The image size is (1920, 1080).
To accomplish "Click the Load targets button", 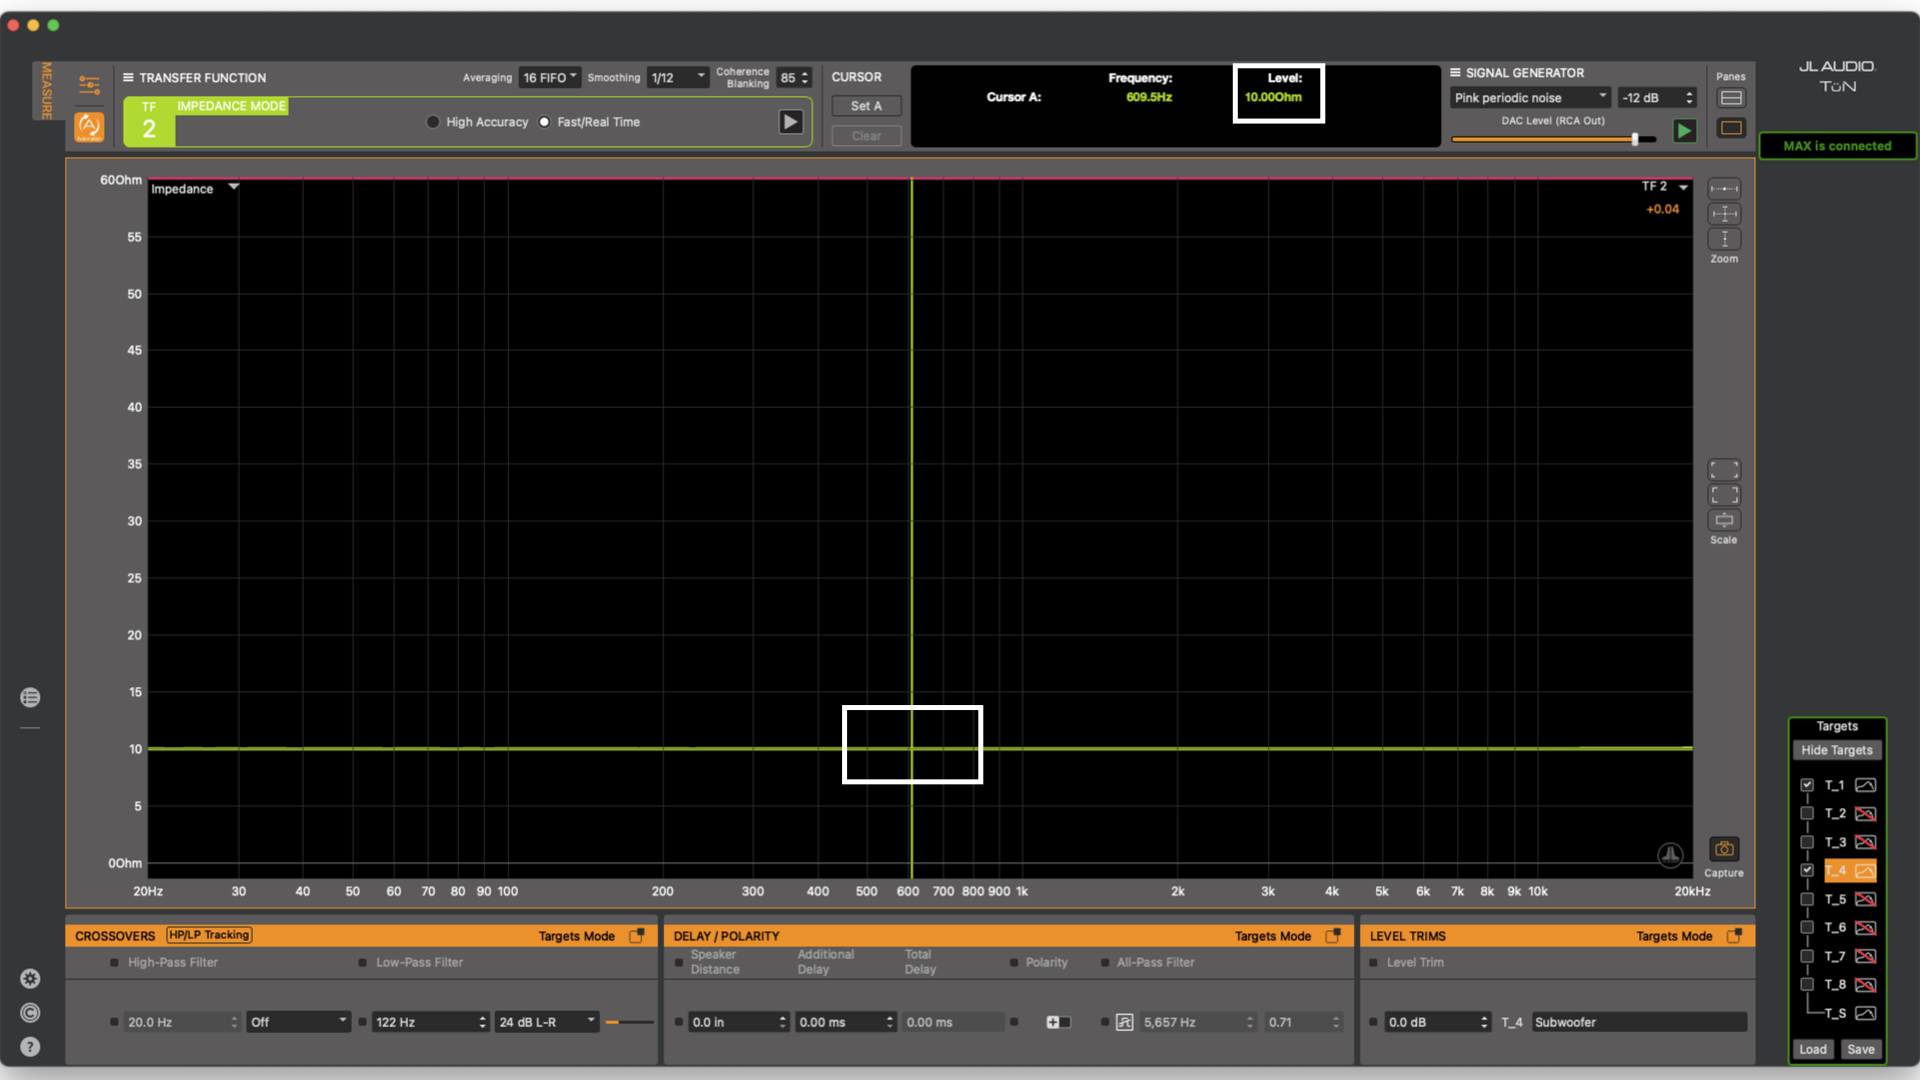I will [x=1813, y=1049].
